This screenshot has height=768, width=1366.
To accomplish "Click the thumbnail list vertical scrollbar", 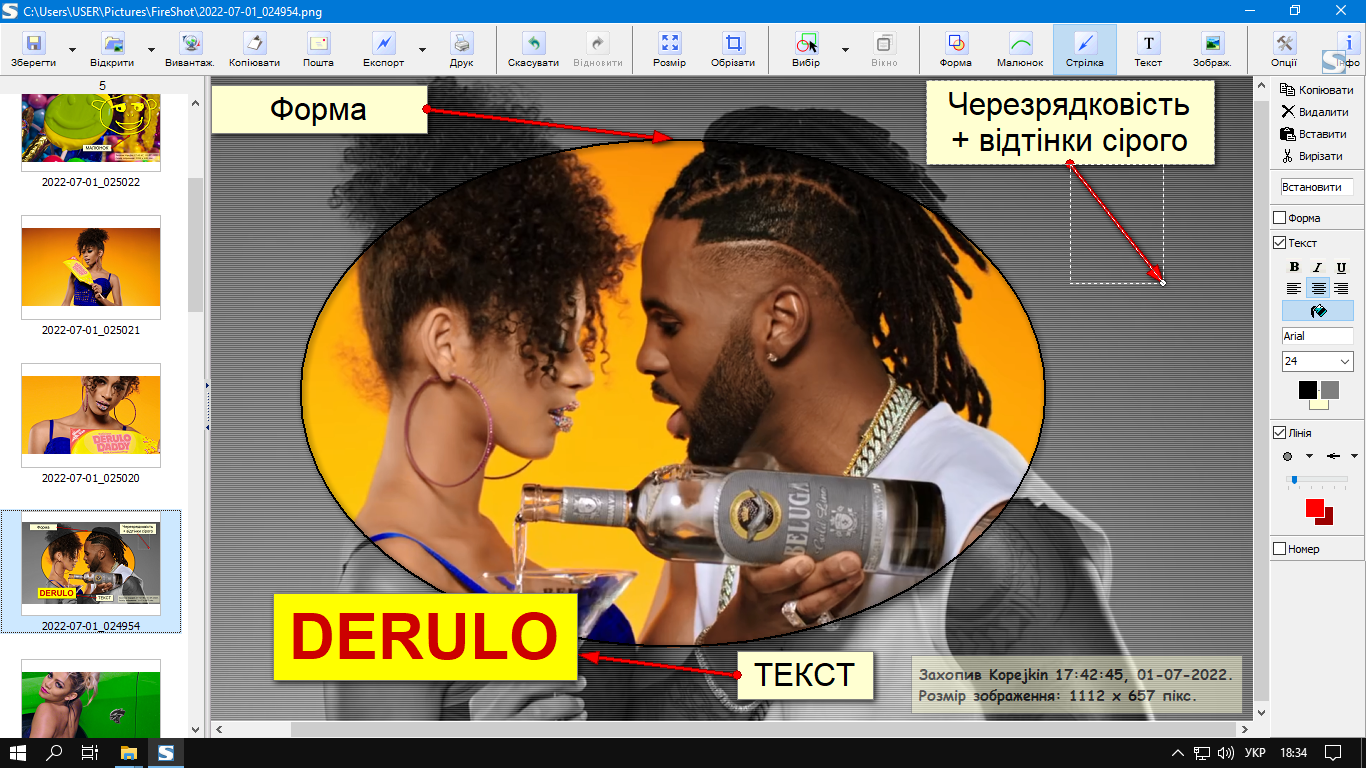I will pos(195,244).
